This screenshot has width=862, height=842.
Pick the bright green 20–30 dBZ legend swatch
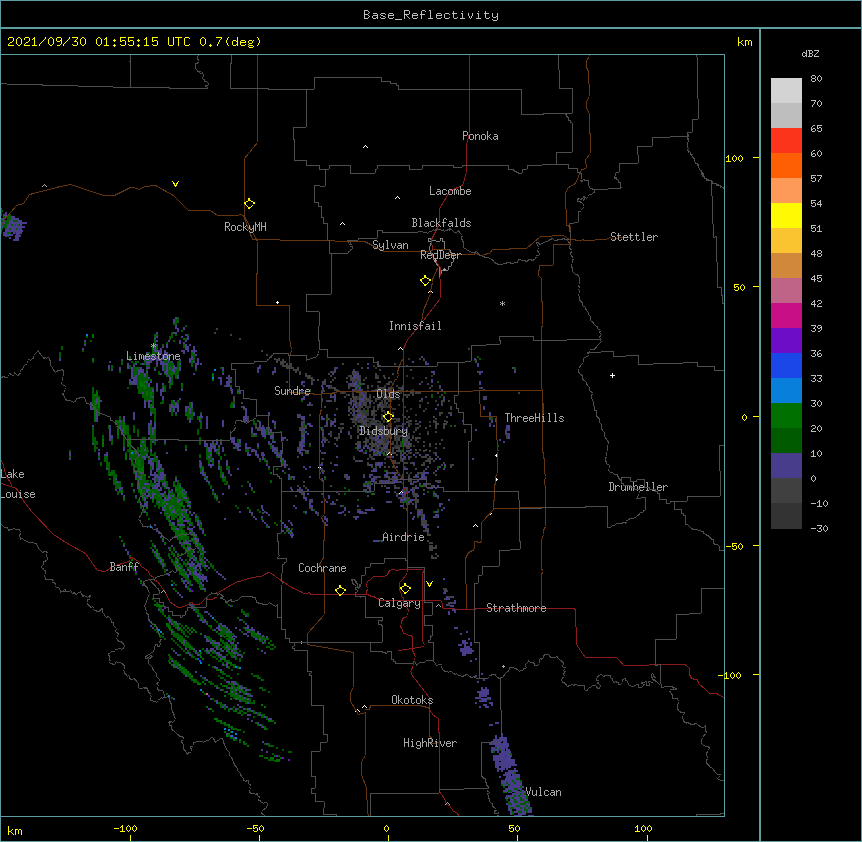786,416
